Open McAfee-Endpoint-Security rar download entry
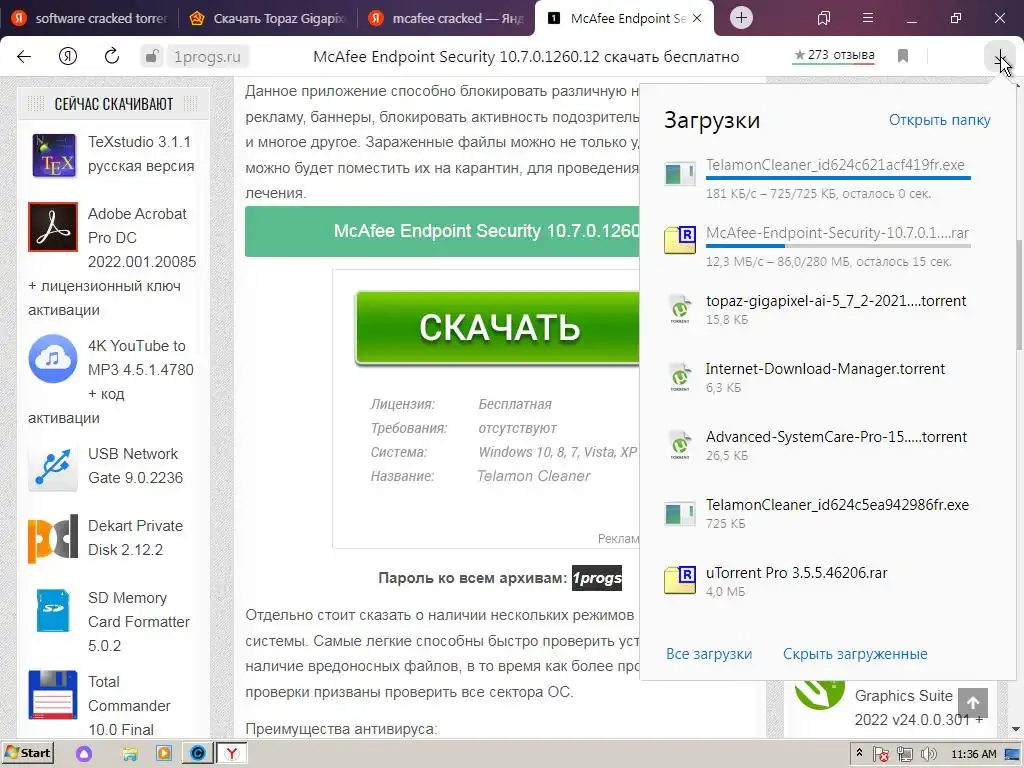The height and width of the screenshot is (768, 1024). (828, 245)
